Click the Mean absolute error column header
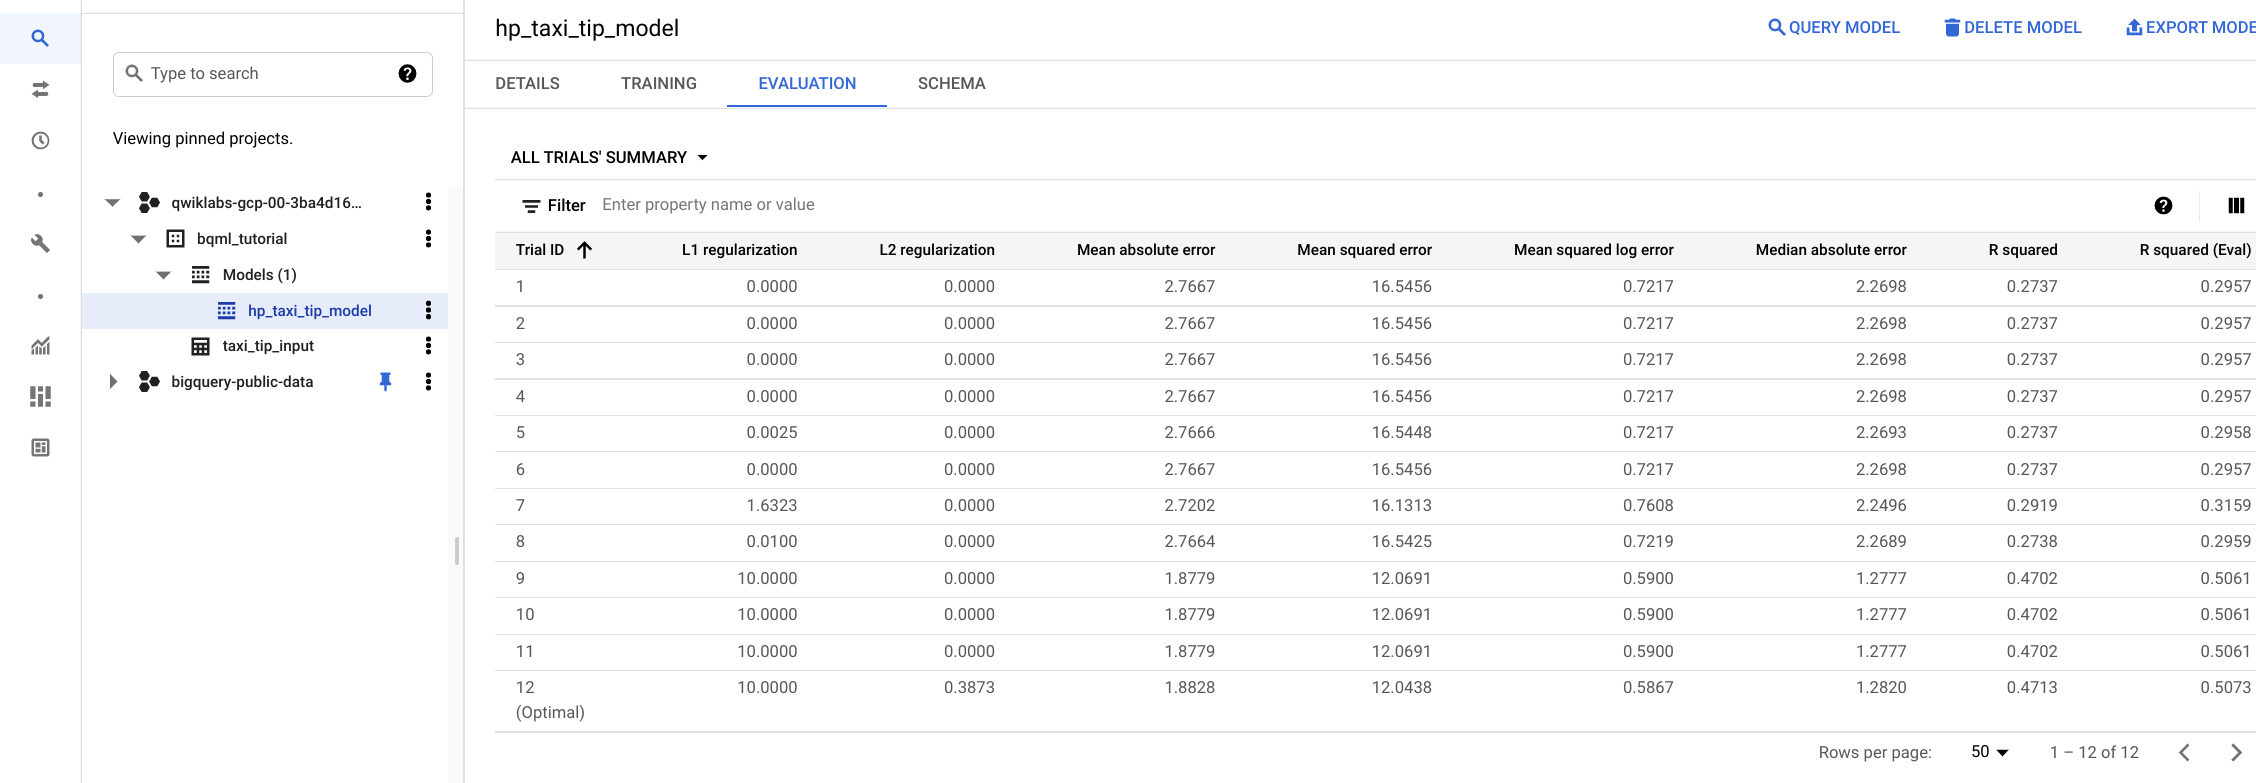 pyautogui.click(x=1146, y=250)
